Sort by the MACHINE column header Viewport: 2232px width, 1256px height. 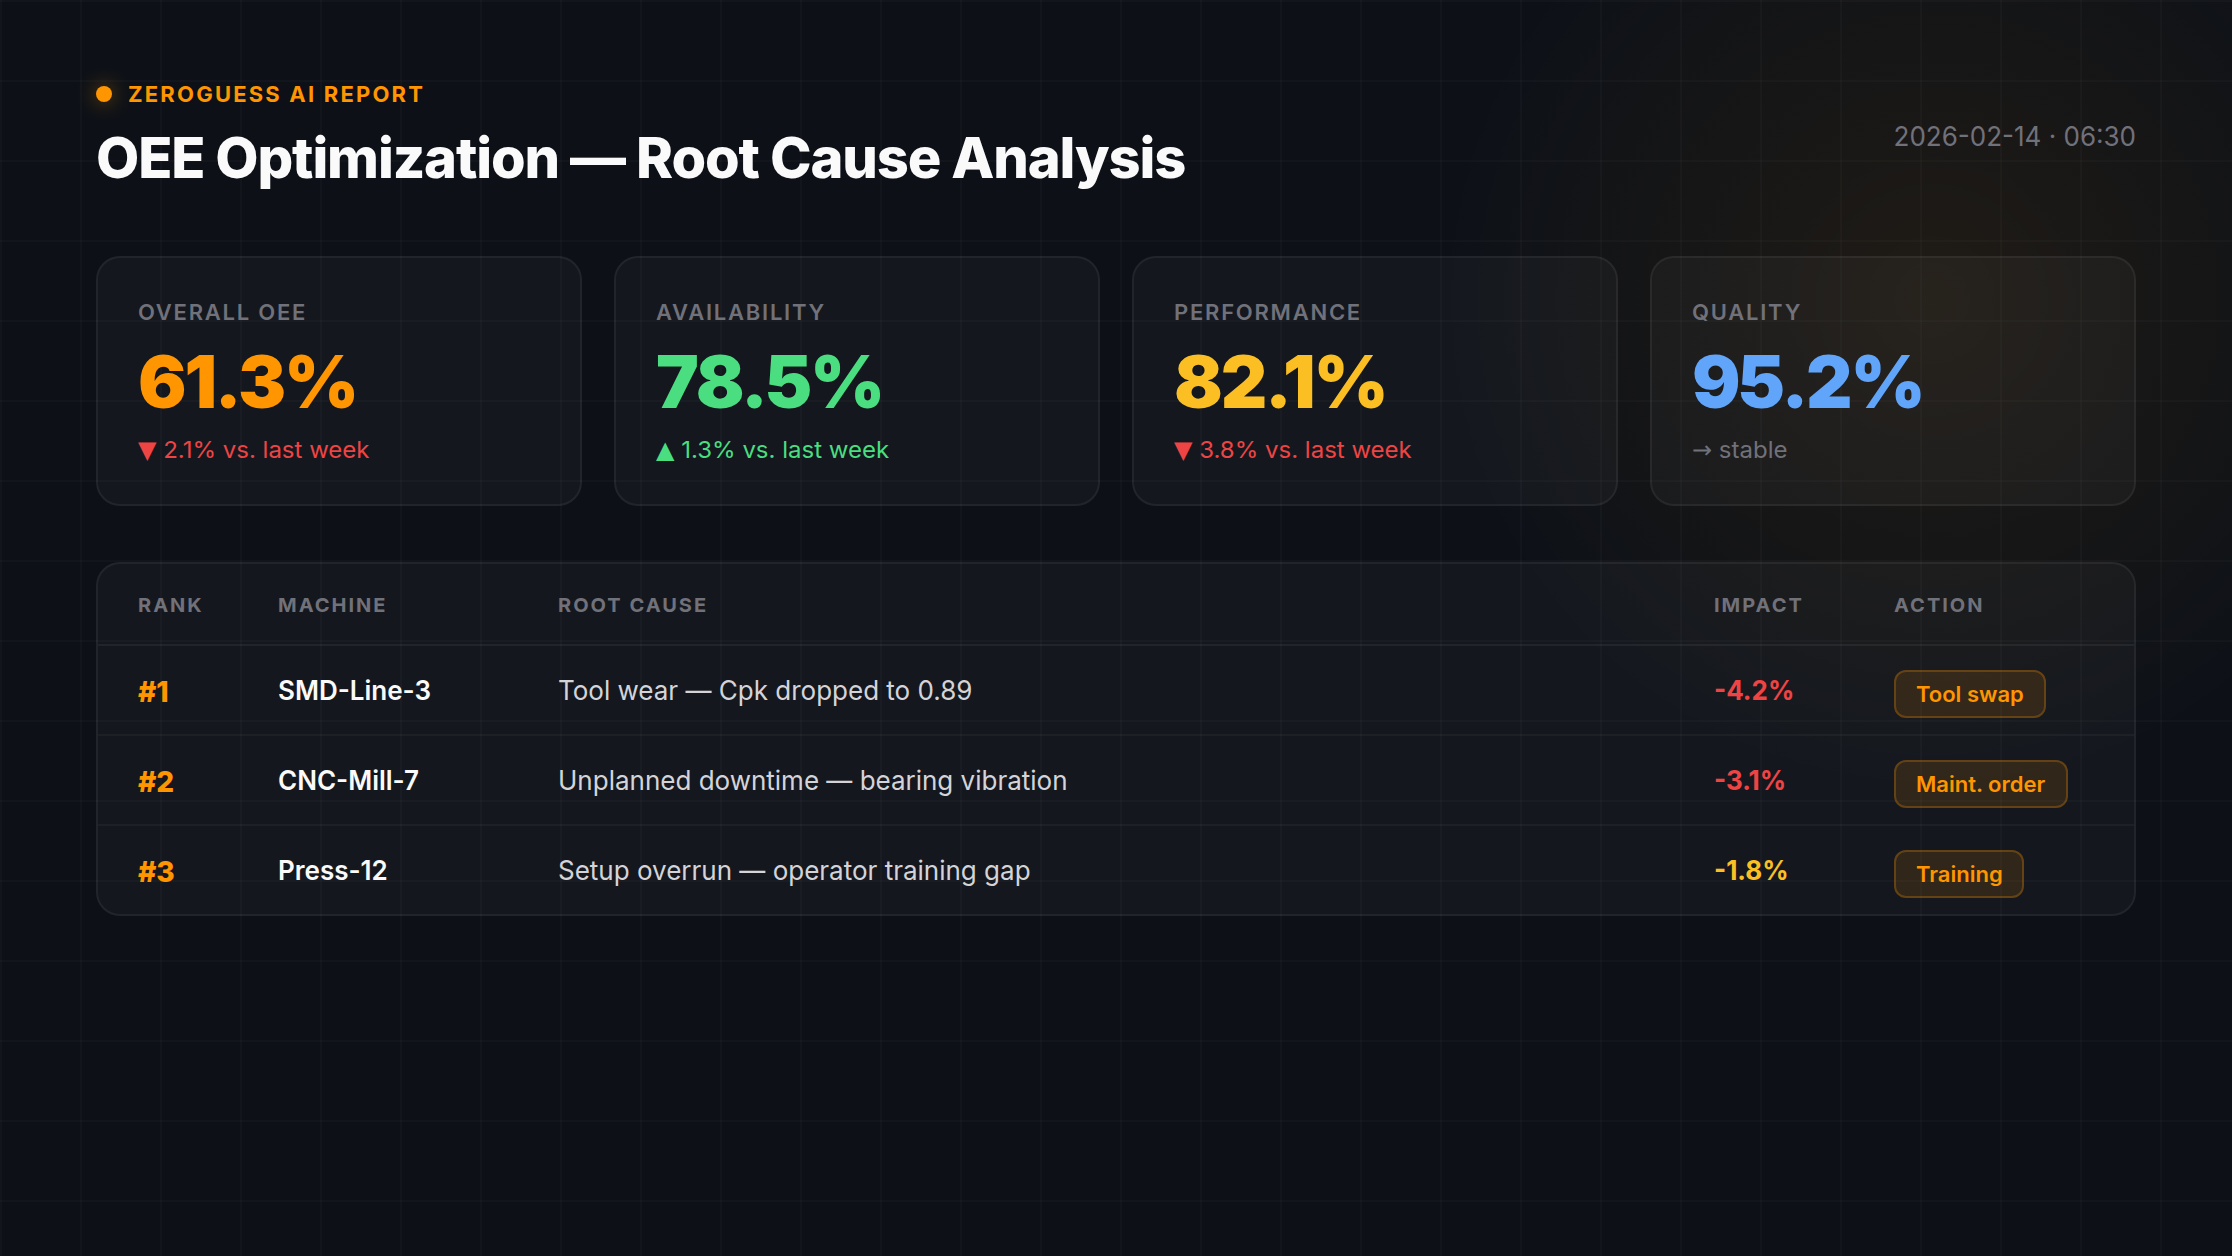(x=331, y=604)
